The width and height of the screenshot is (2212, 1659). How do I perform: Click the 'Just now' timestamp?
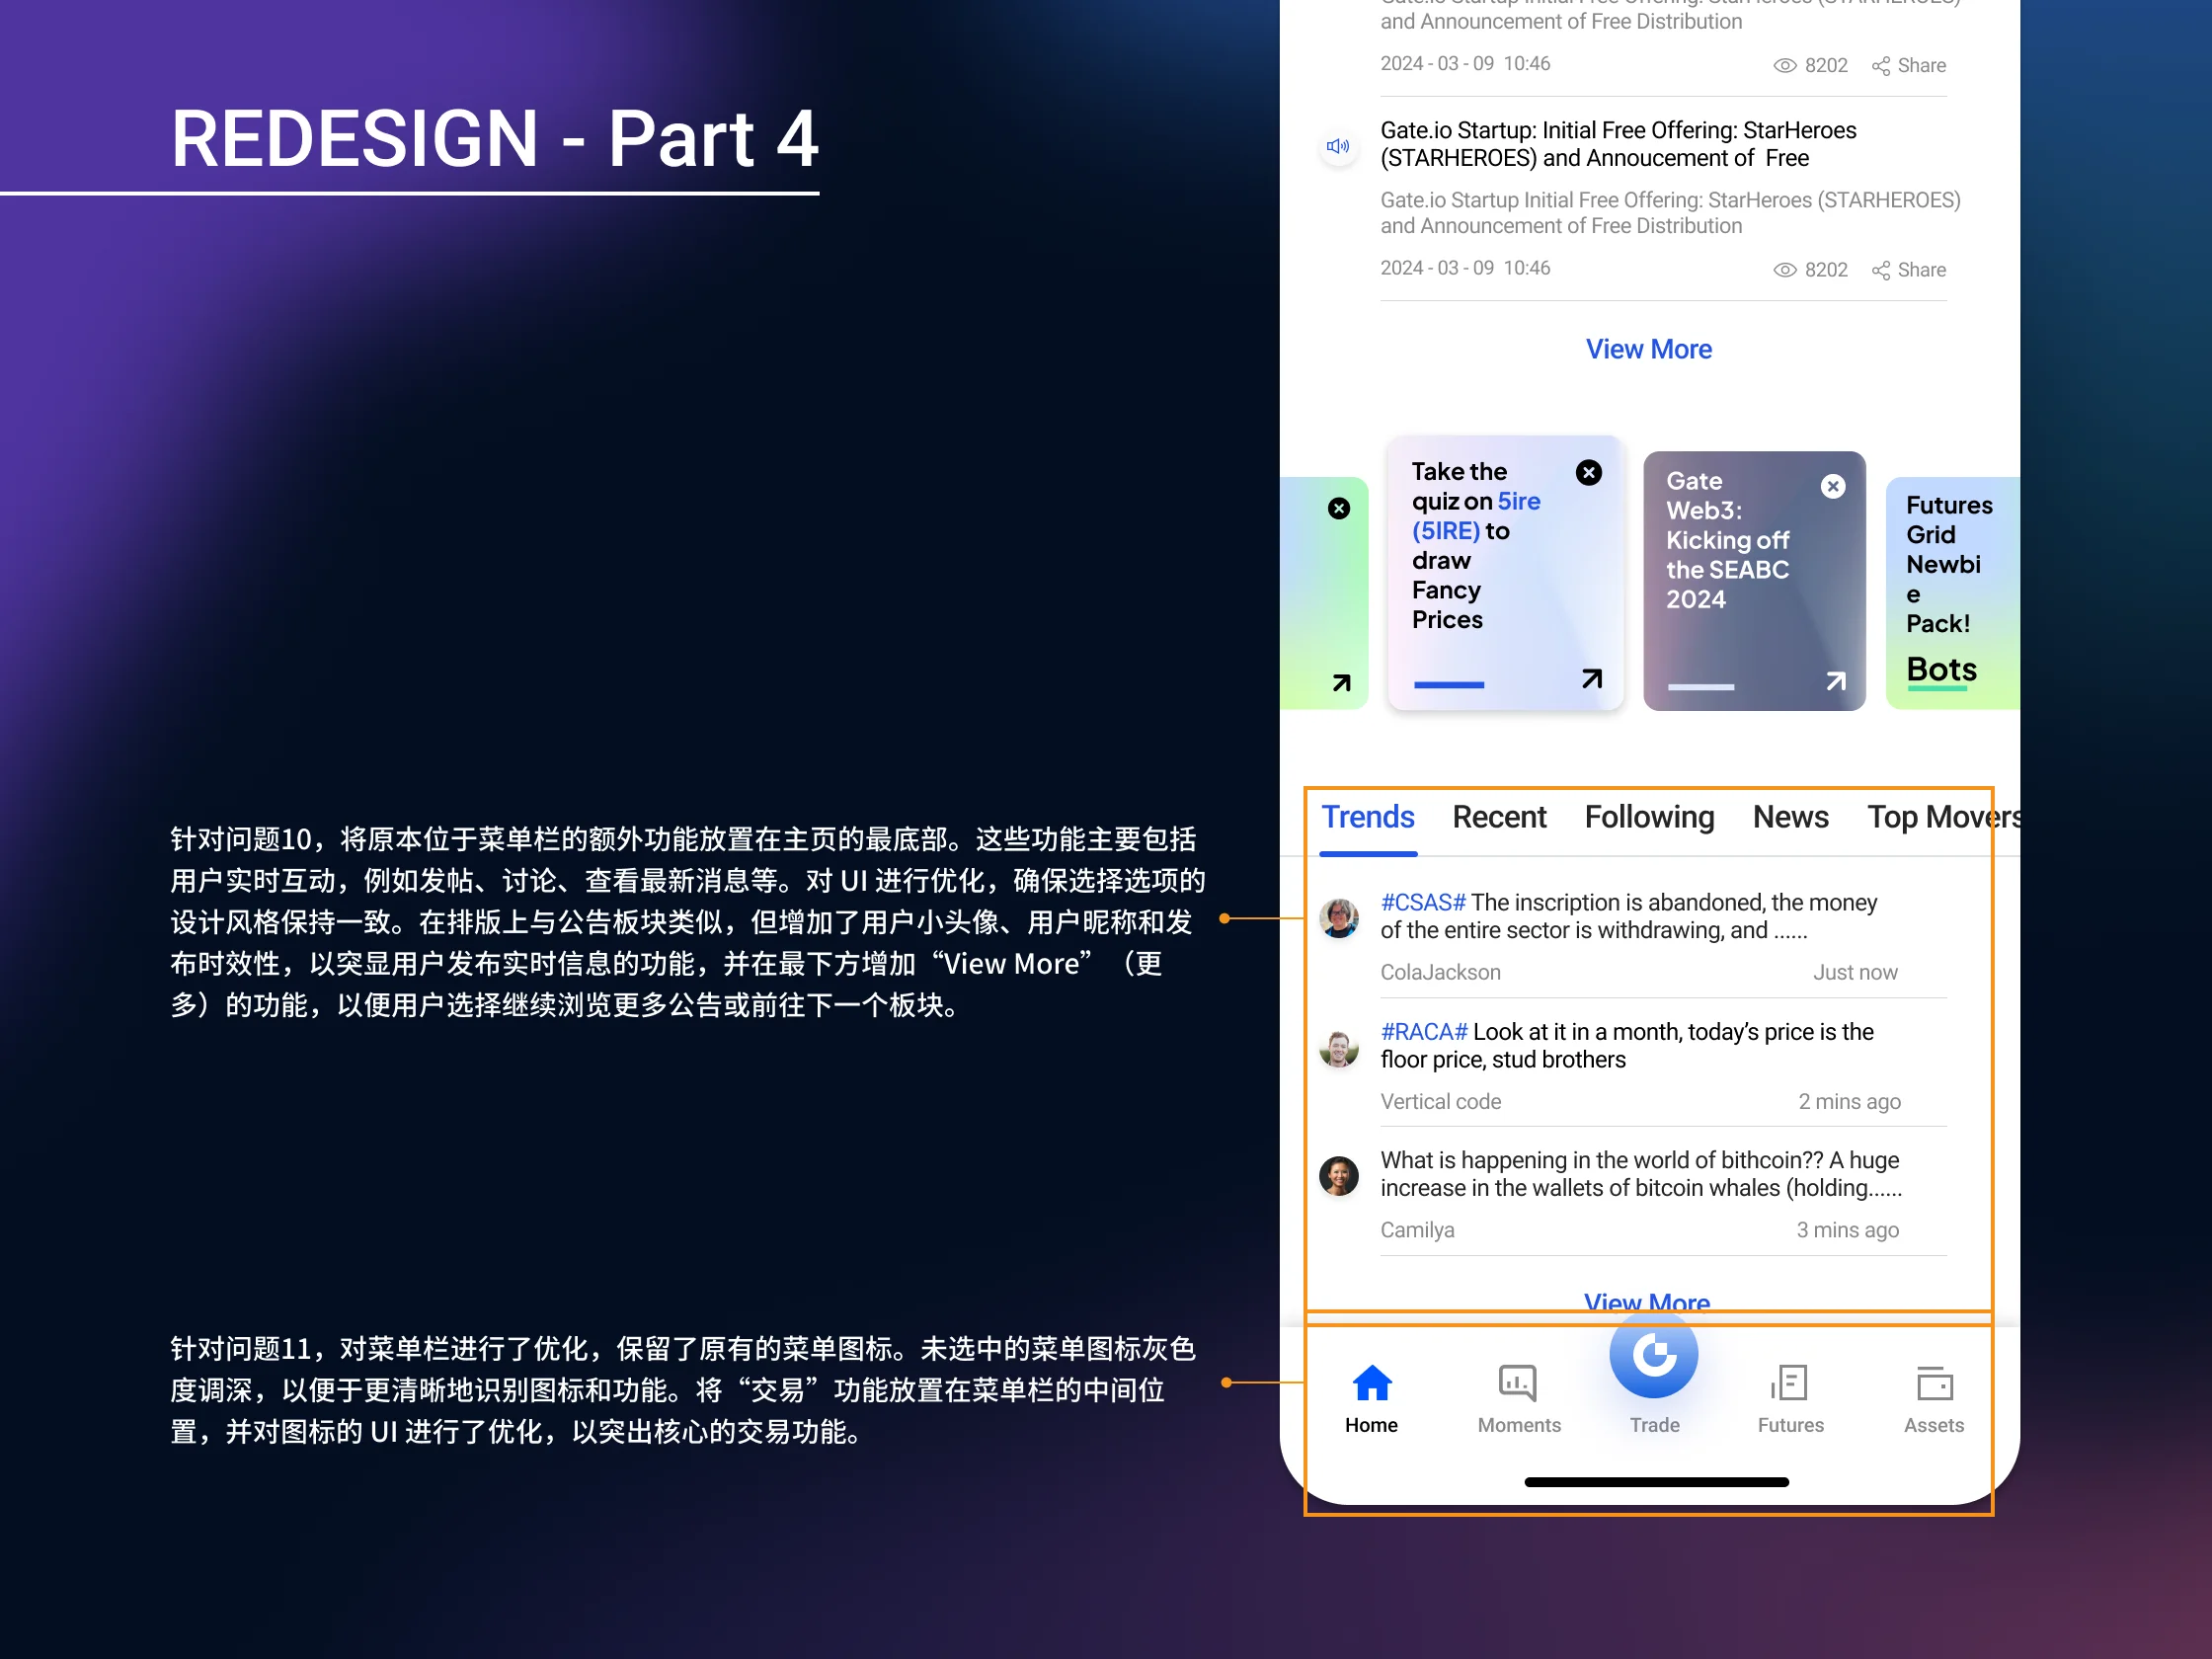tap(1855, 973)
